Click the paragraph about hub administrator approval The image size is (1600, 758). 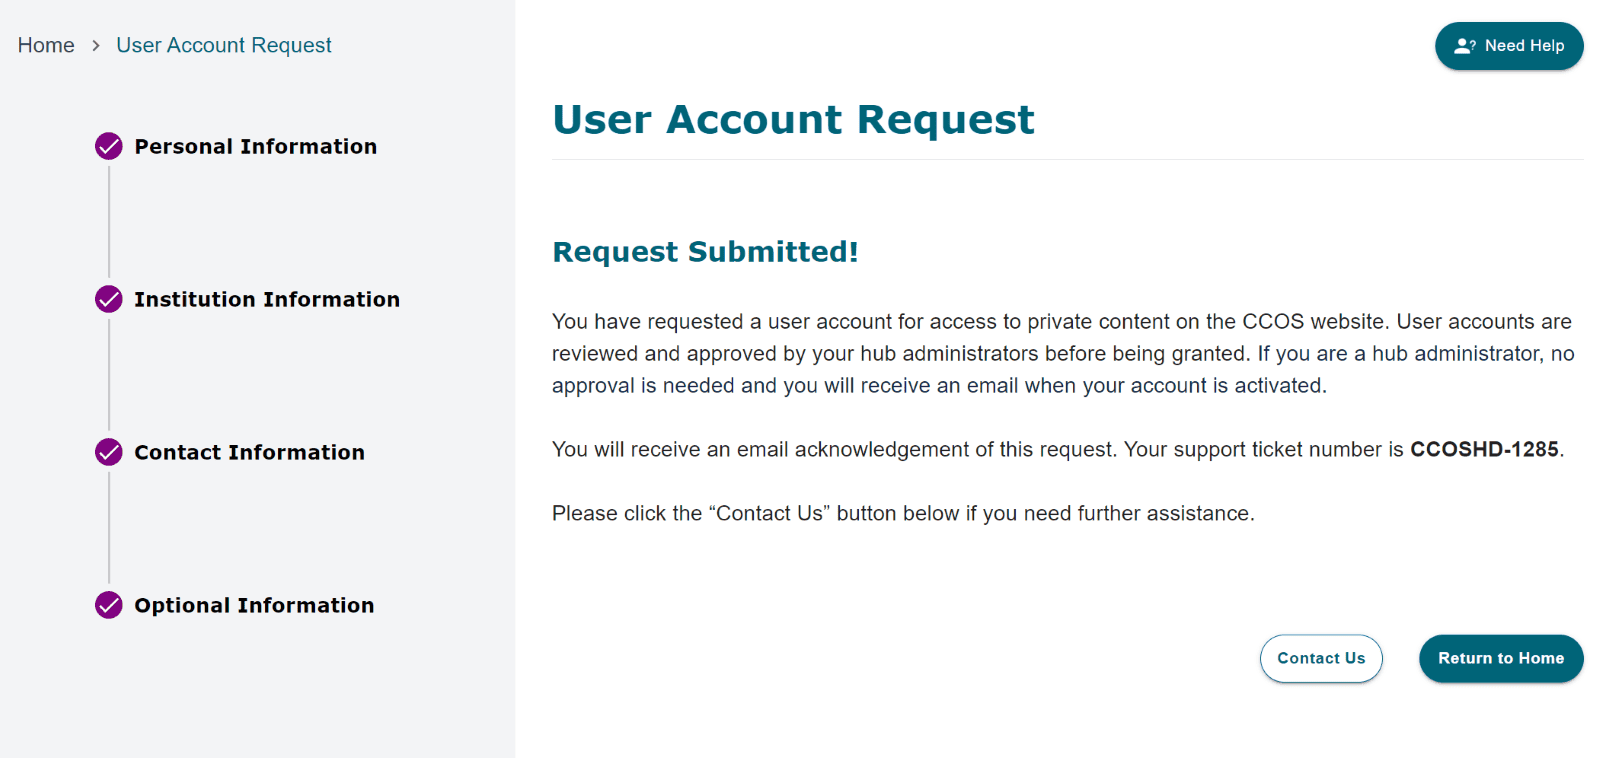(1062, 353)
